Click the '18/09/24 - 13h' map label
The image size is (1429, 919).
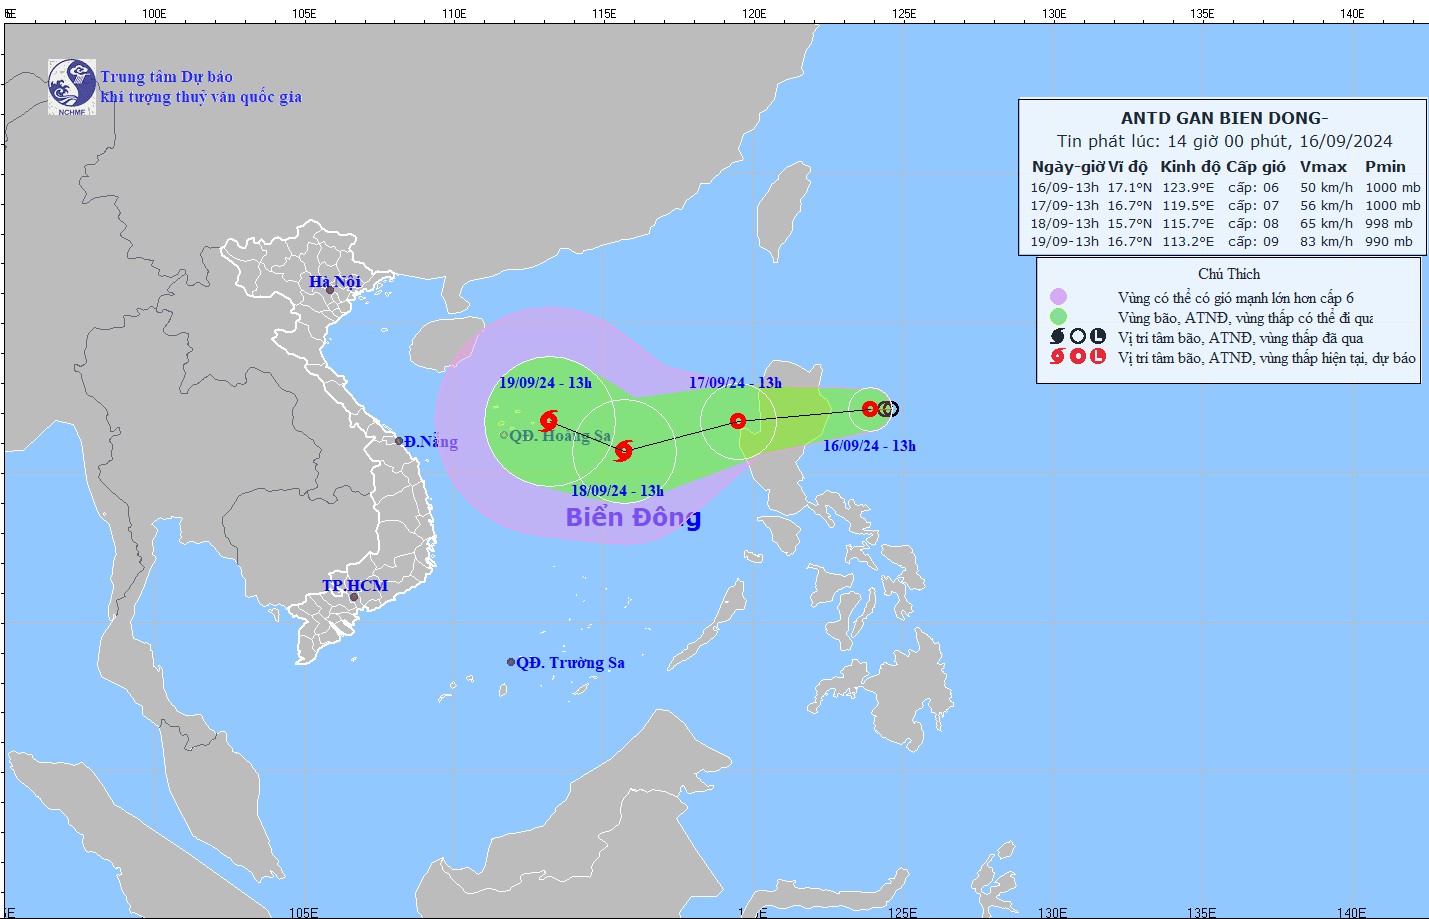[617, 491]
